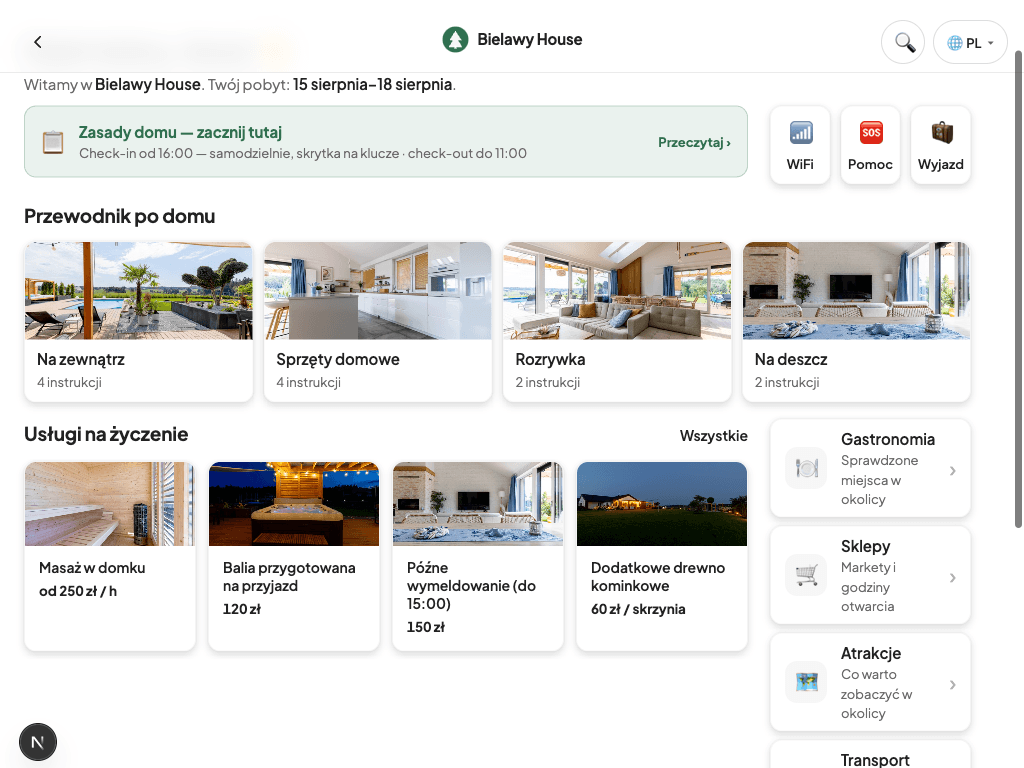The width and height of the screenshot is (1024, 768).
Task: Open search with the magnifier icon
Action: point(903,42)
